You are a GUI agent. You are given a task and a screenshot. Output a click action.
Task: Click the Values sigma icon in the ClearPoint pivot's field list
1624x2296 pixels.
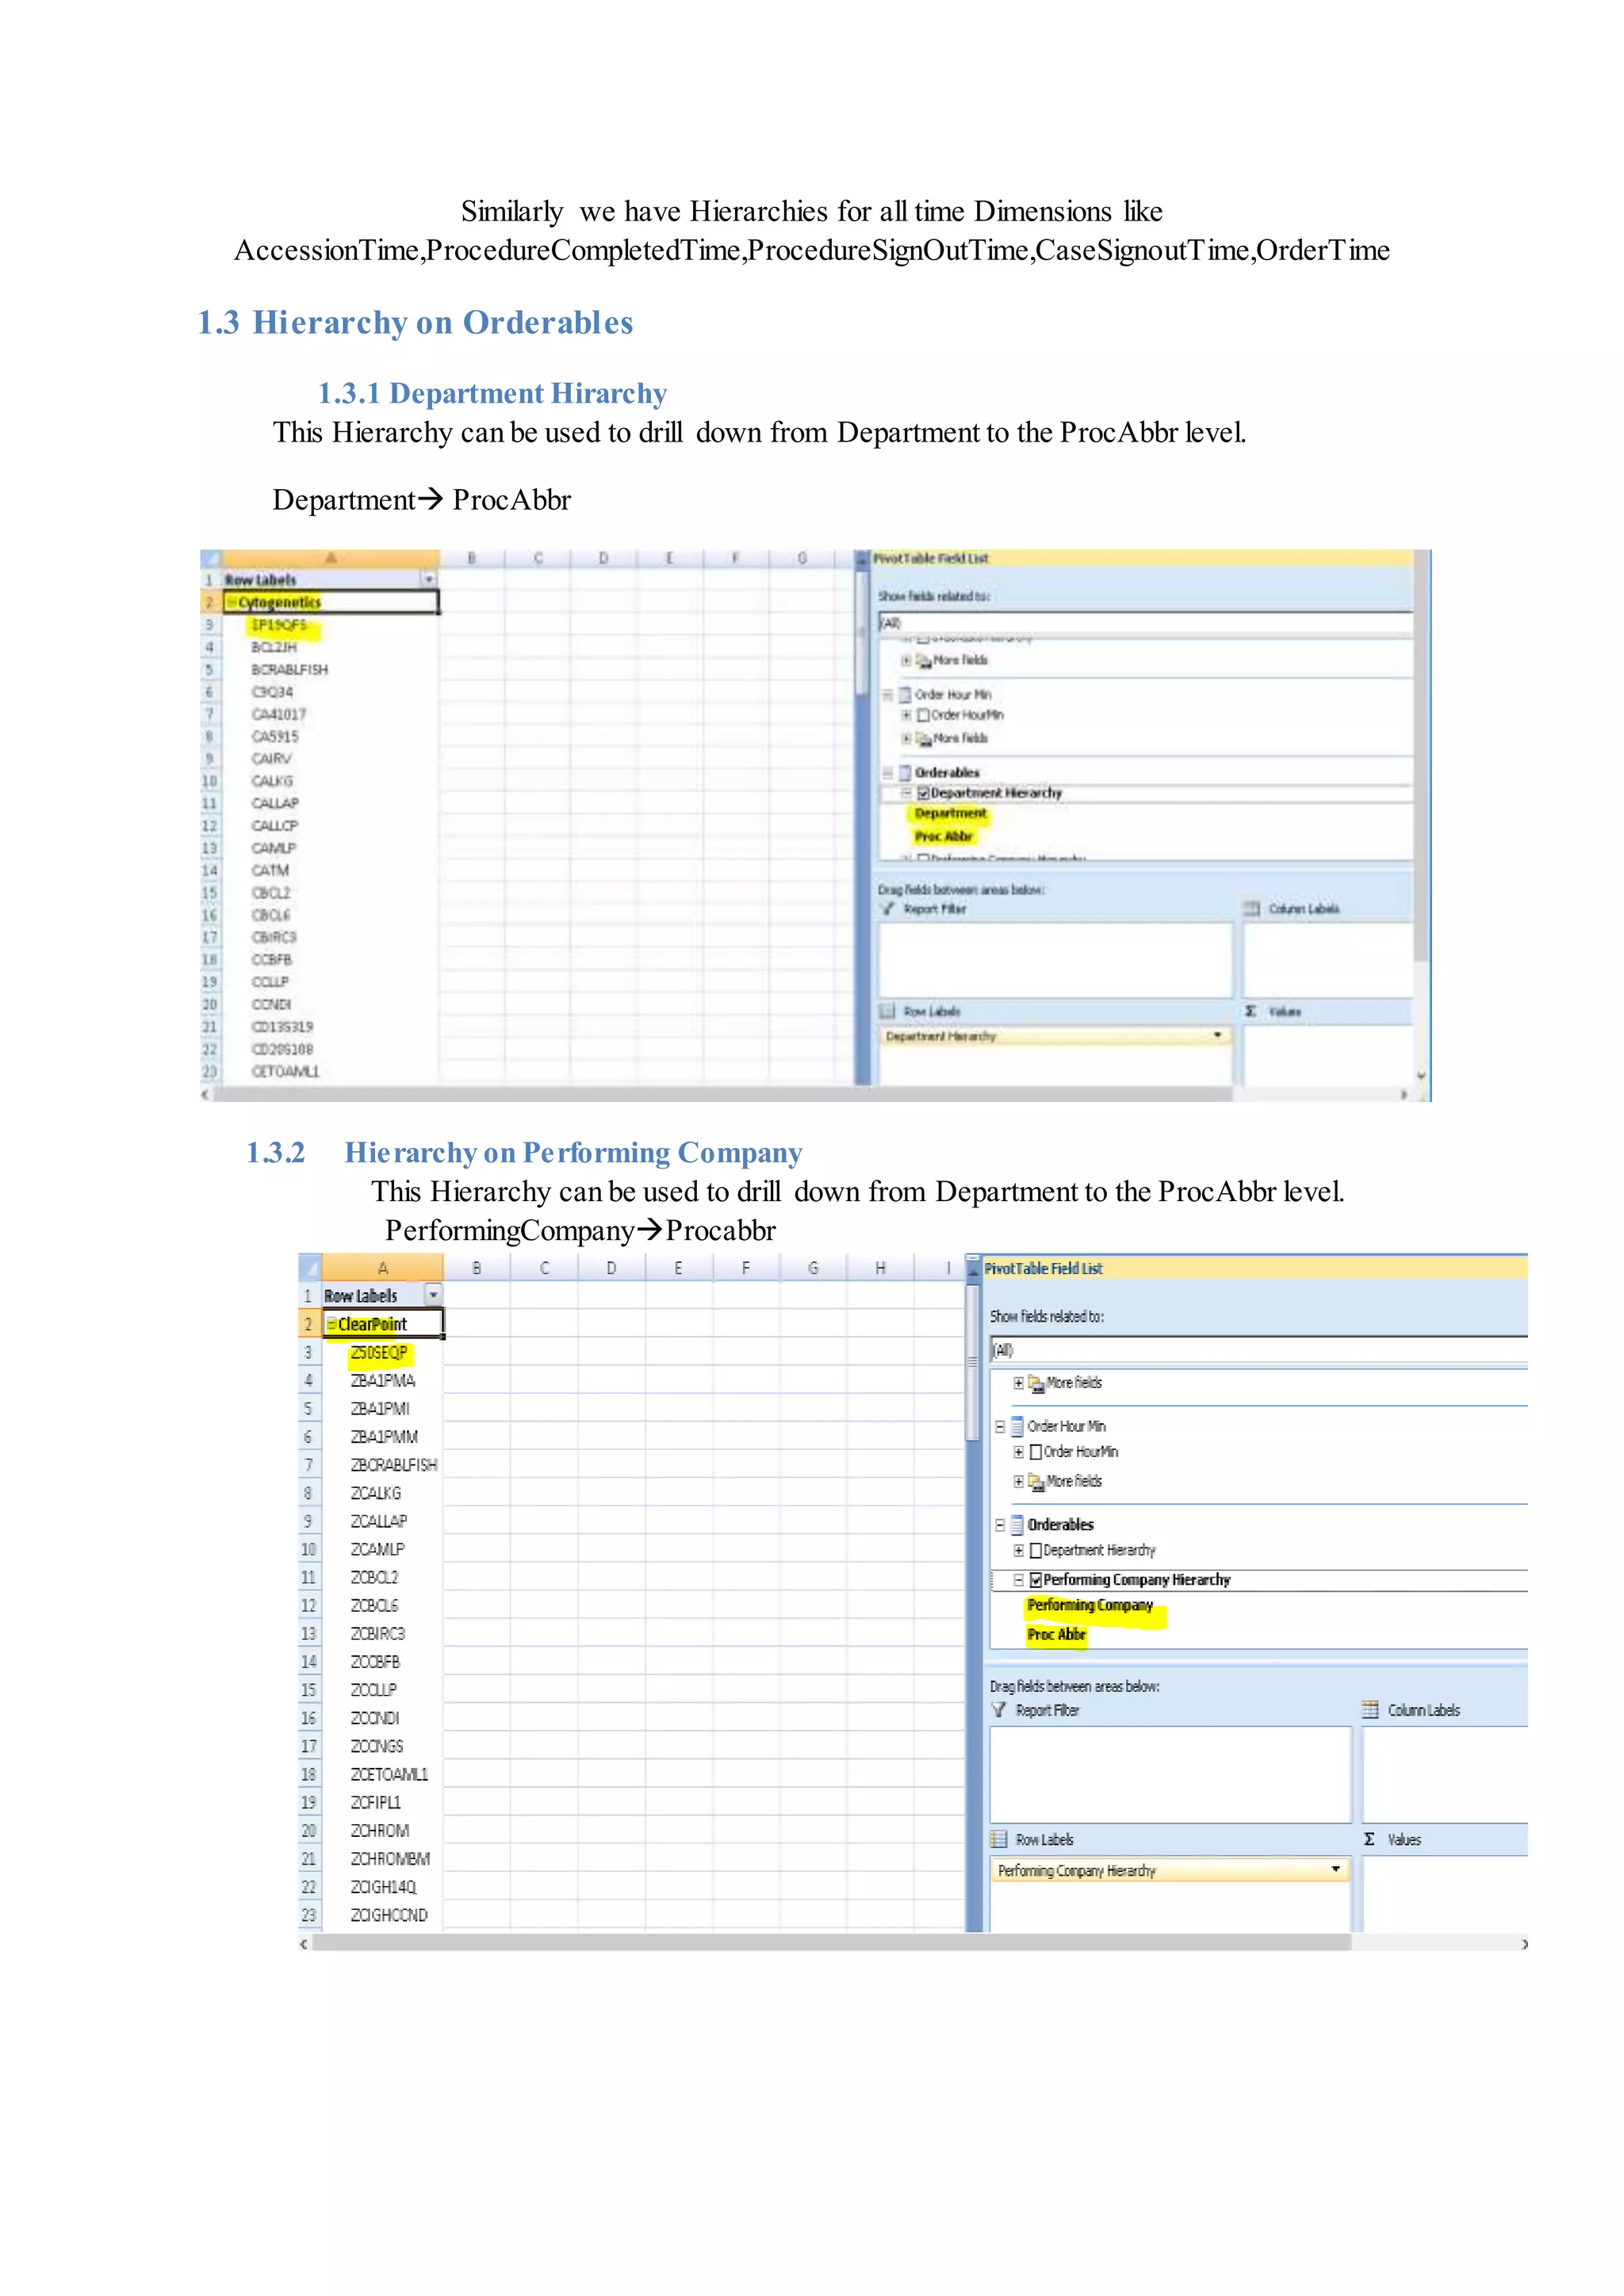1369,1839
